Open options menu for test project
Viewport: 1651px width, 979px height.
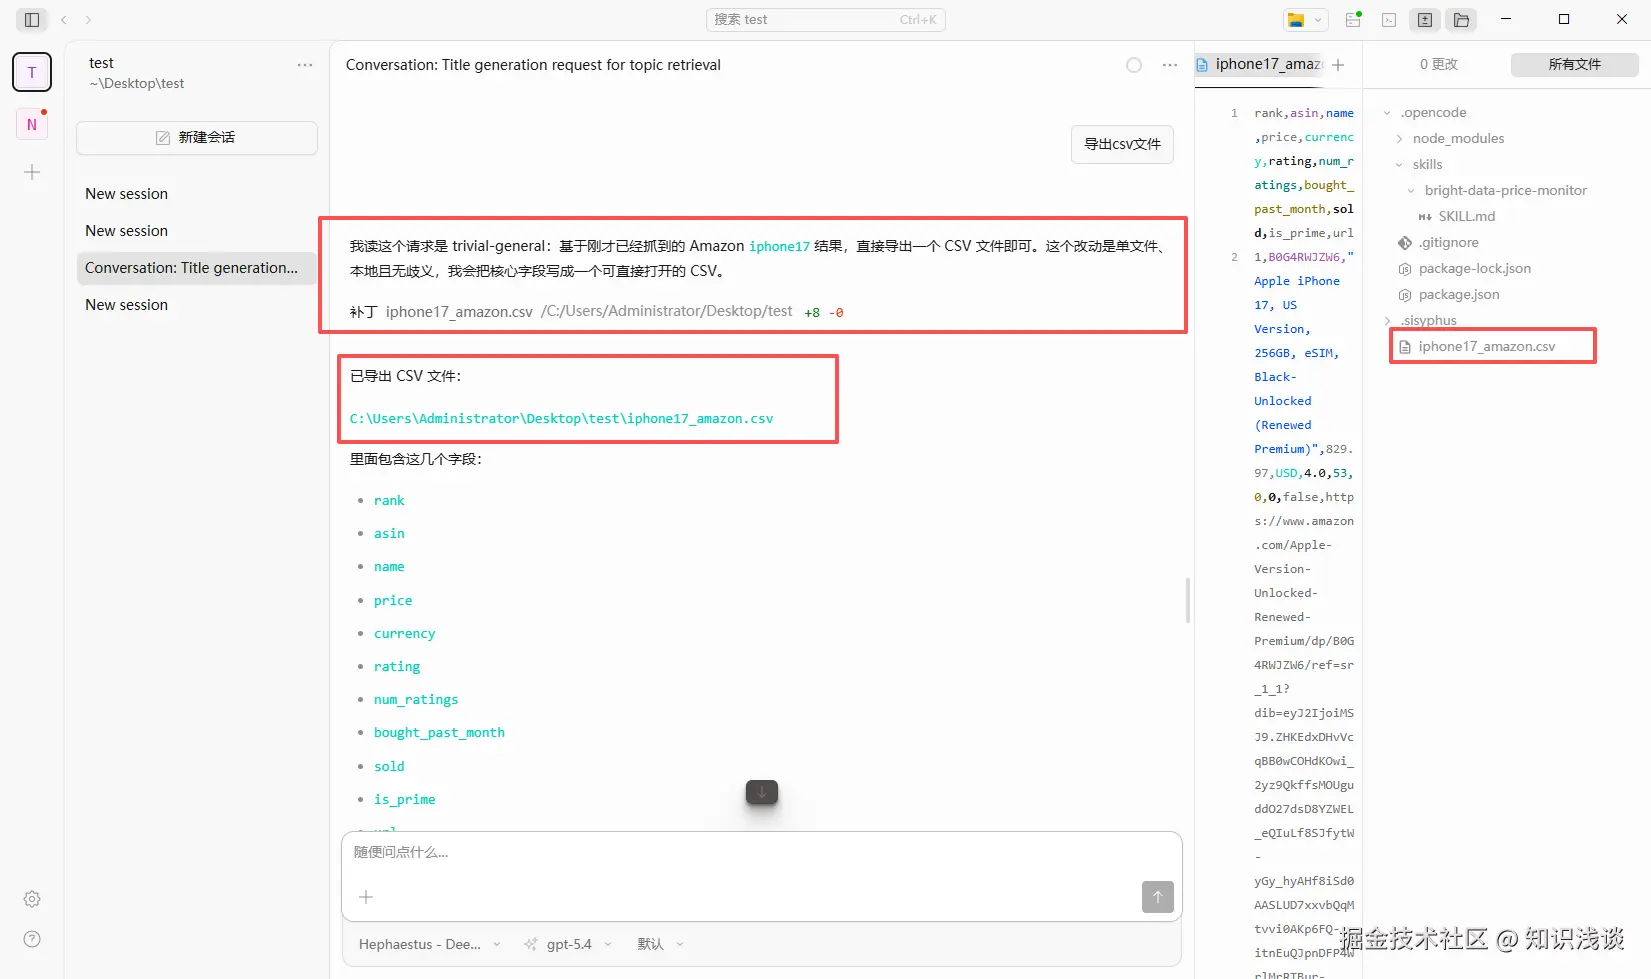(x=305, y=65)
